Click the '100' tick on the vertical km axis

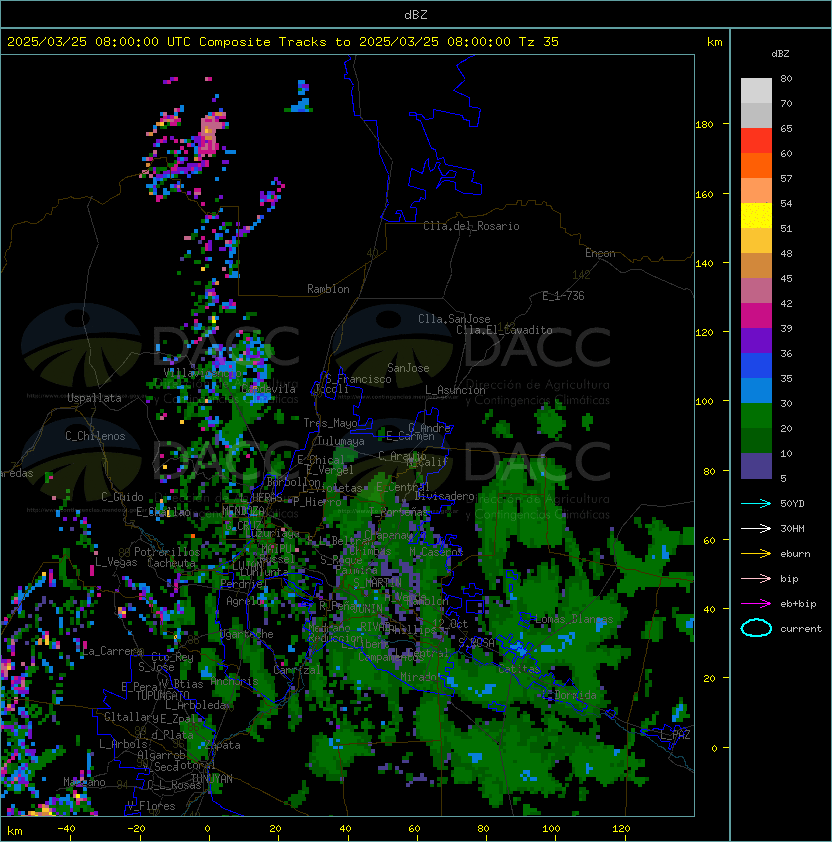pyautogui.click(x=704, y=402)
